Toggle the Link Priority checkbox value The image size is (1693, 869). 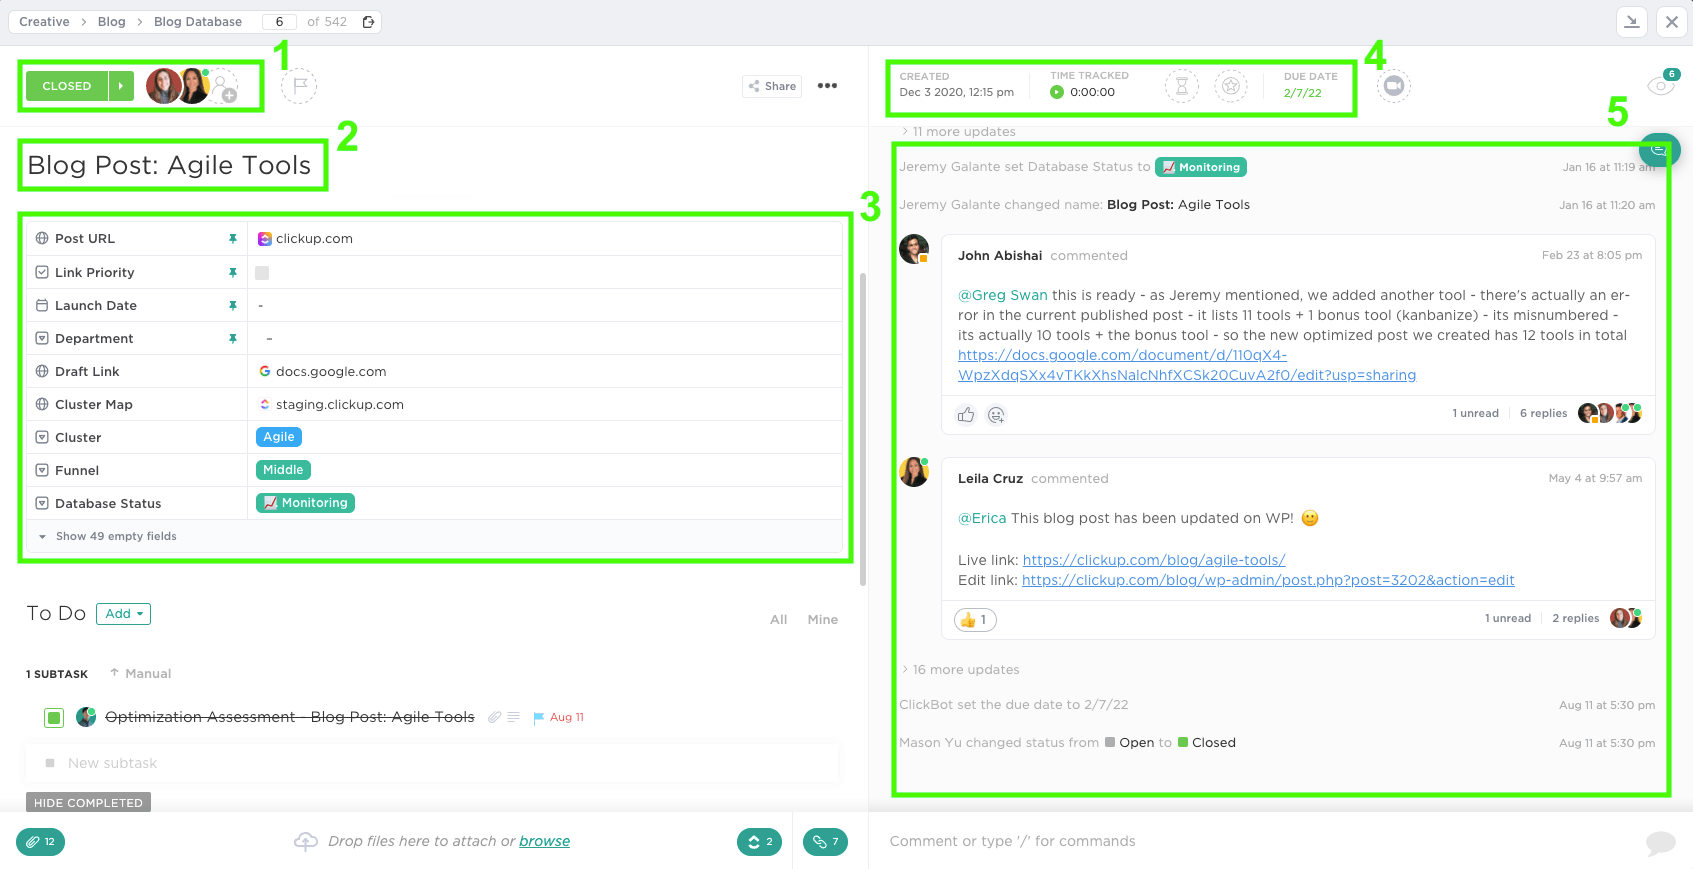pyautogui.click(x=262, y=273)
